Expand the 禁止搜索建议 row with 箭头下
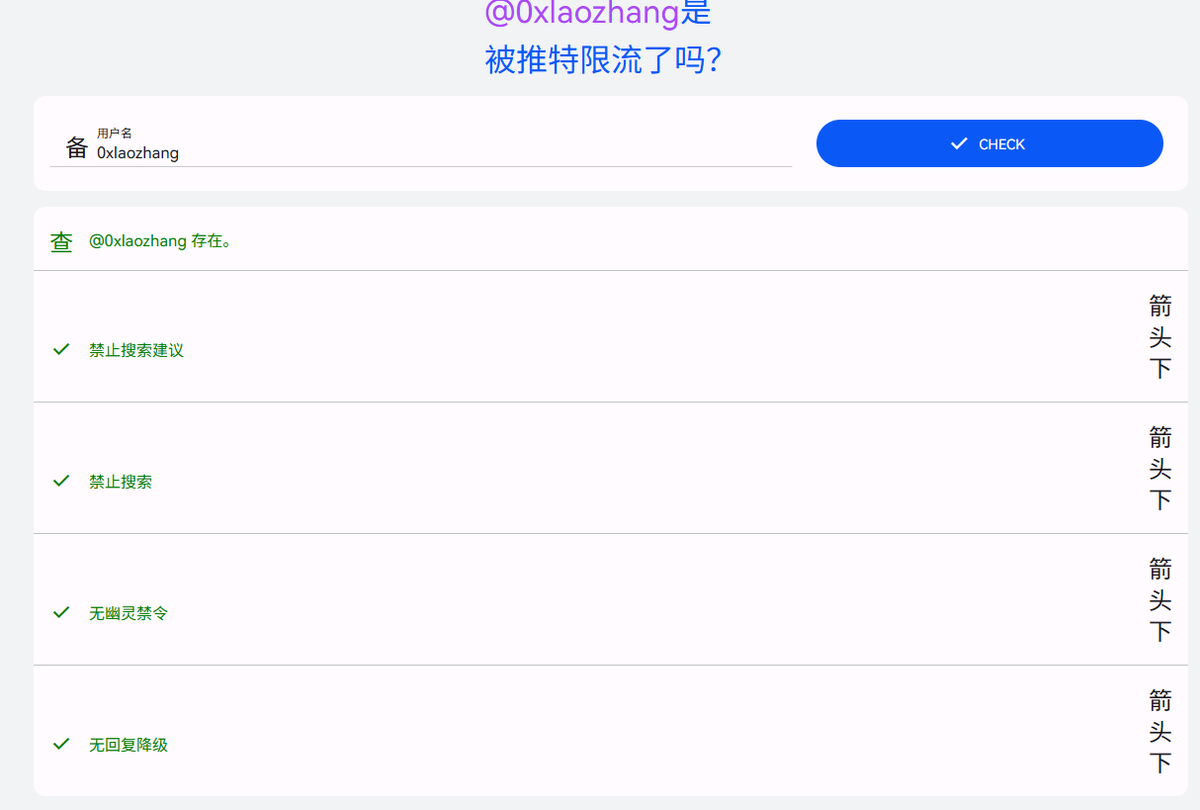Screen dimensions: 1200x810 coord(1160,336)
